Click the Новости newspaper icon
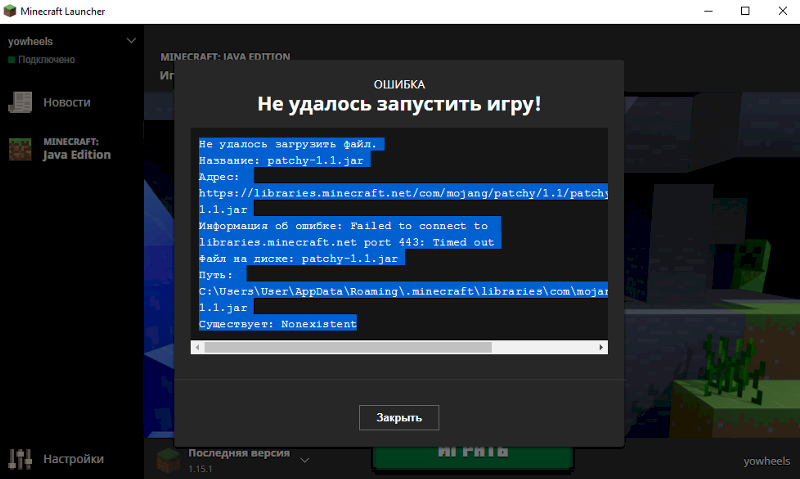The width and height of the screenshot is (800, 479). click(x=20, y=103)
